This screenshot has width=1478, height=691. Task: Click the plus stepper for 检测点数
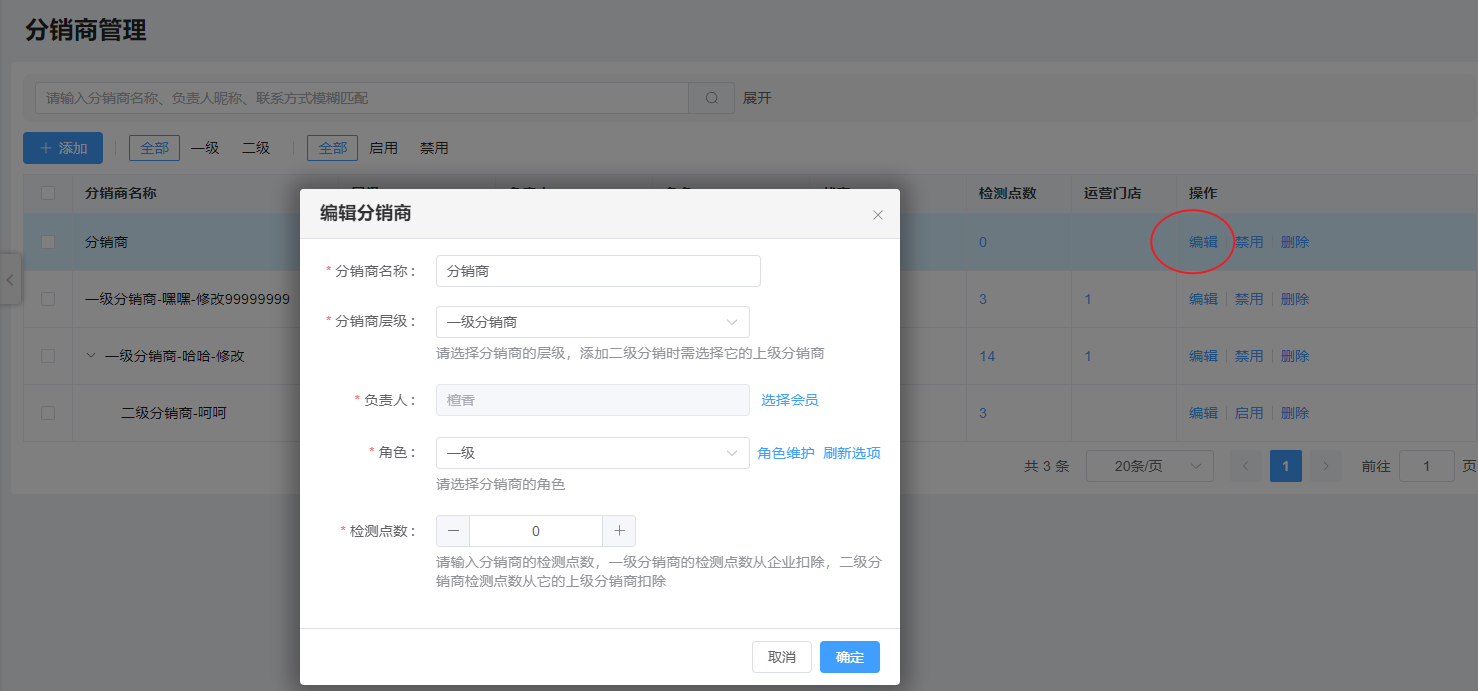point(619,531)
